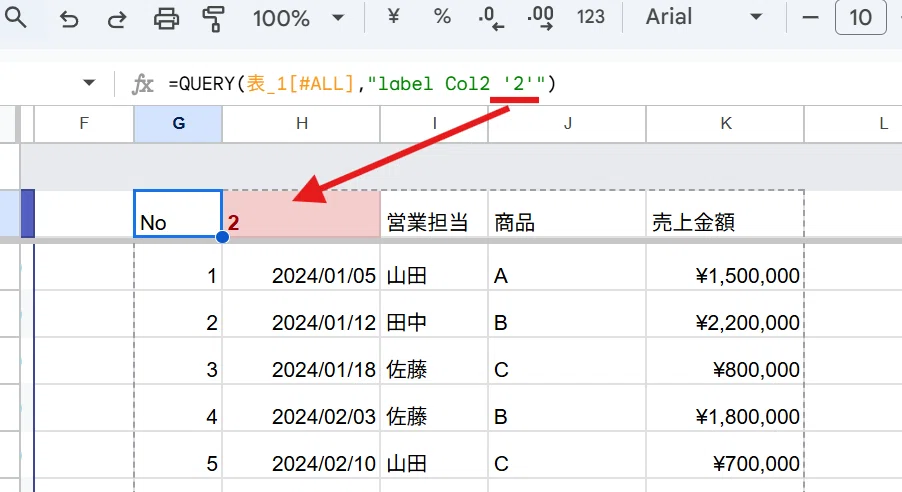Select the No cell with value 3

(x=178, y=361)
